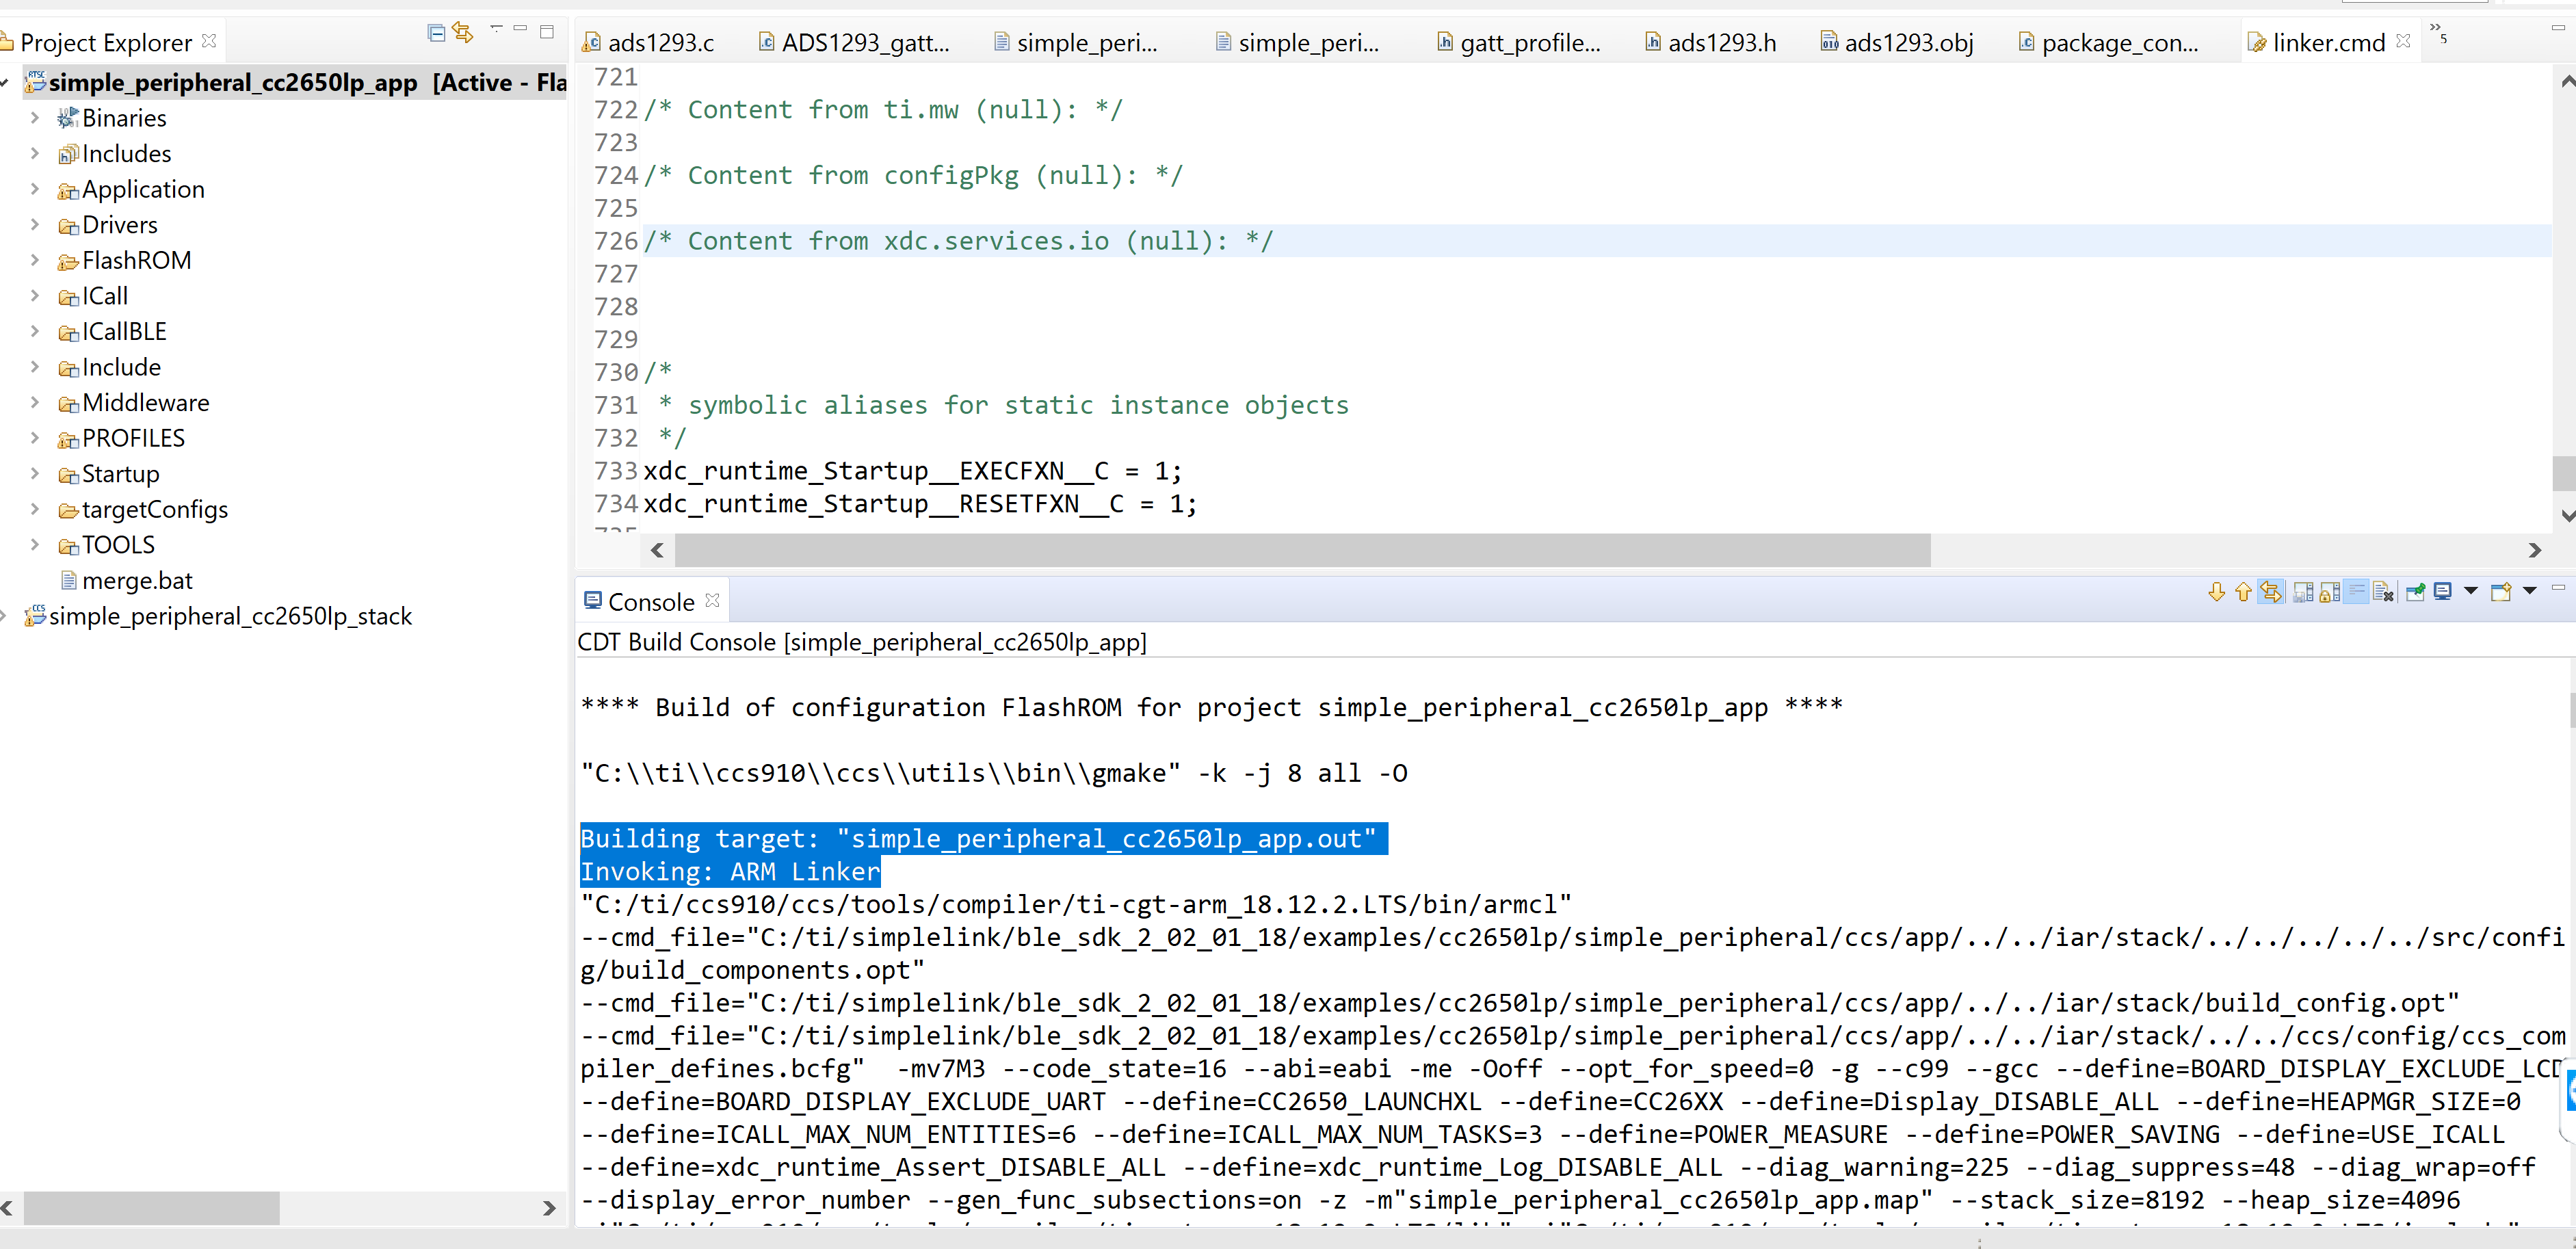Switch to ads1293.c editor tab

[x=660, y=43]
